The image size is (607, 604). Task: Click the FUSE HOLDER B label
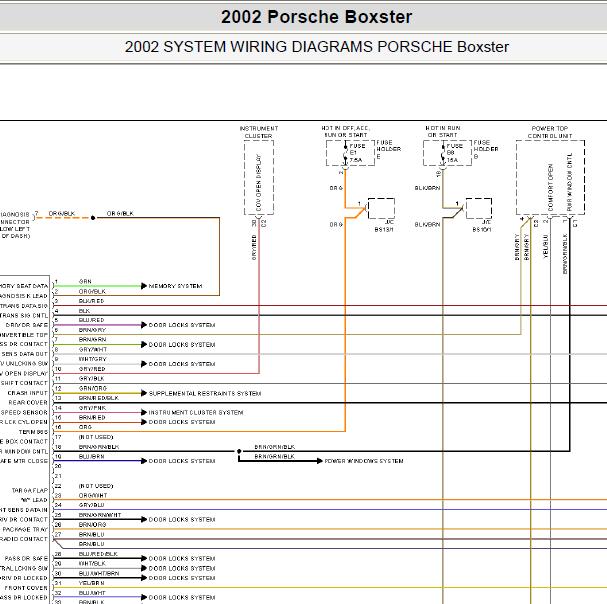[486, 149]
